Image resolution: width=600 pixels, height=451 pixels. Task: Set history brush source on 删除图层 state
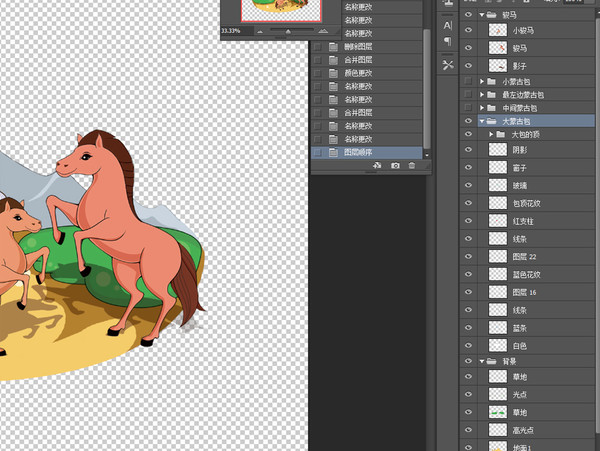pos(318,47)
